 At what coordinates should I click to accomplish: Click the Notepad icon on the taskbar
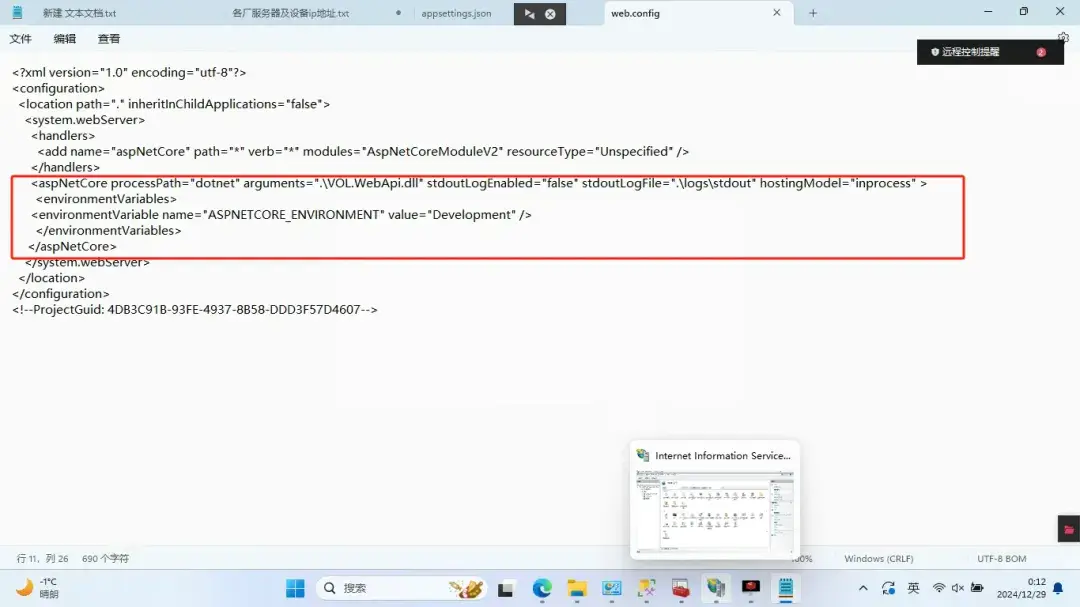786,588
